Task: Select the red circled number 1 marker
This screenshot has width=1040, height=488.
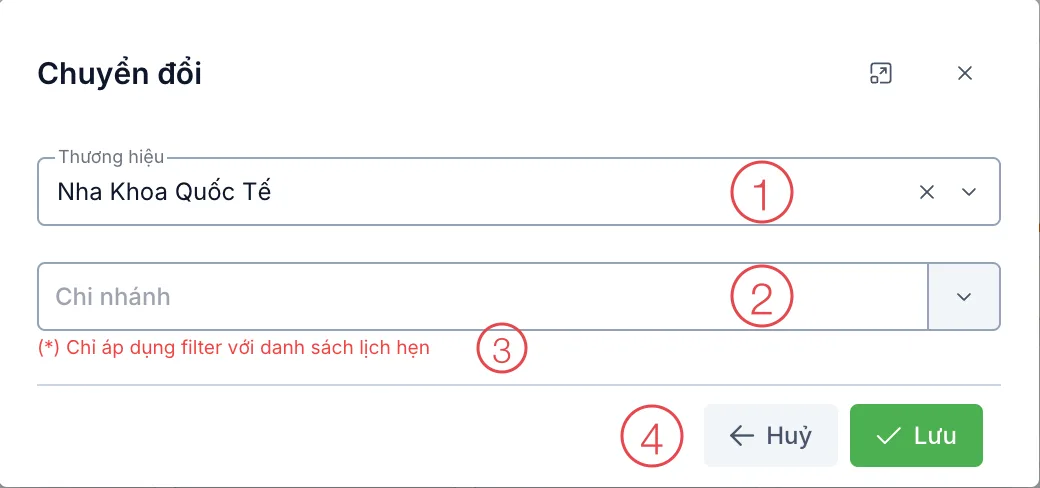Action: [761, 191]
